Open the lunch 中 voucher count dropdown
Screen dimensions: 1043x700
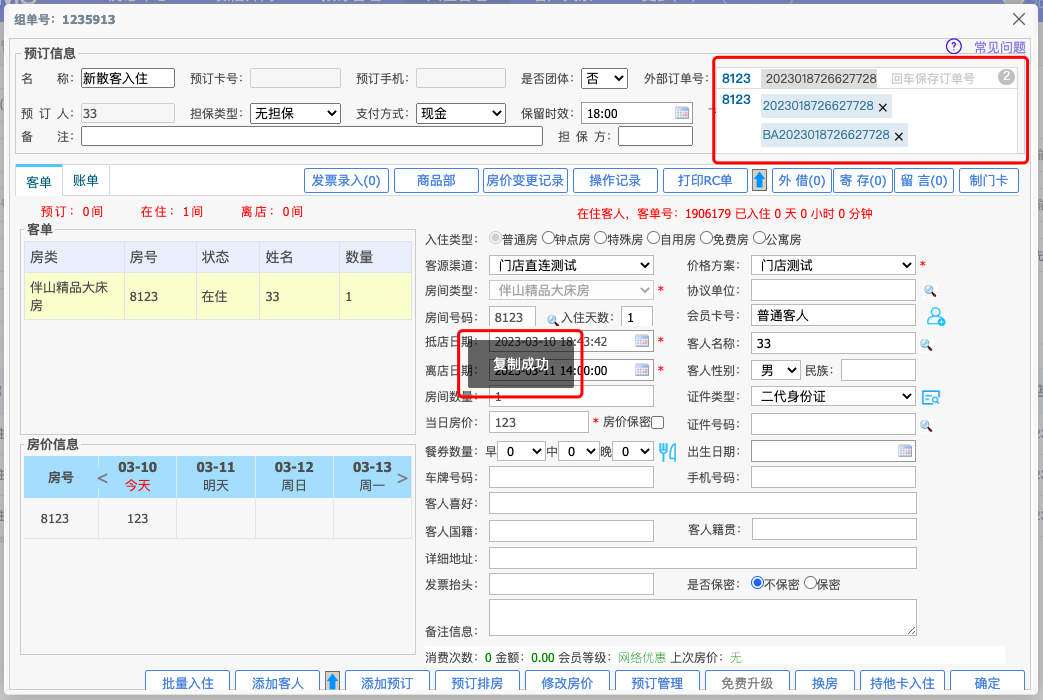579,452
